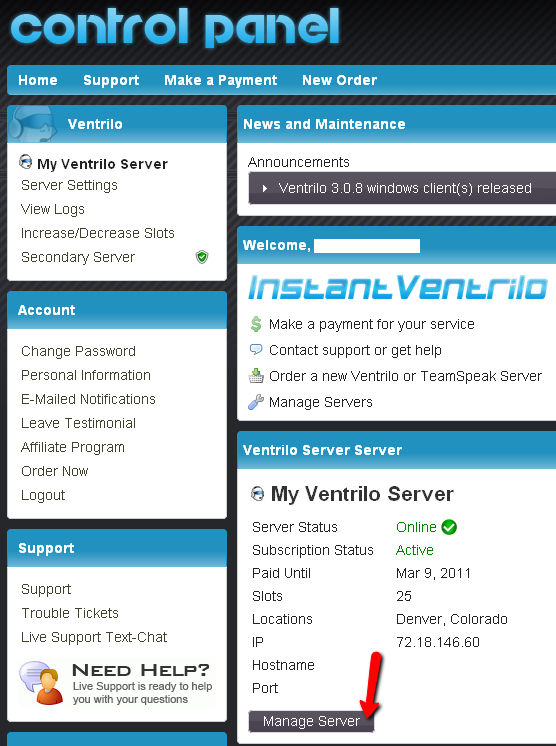Click Contact support or get help
The height and width of the screenshot is (746, 556).
[x=355, y=350]
